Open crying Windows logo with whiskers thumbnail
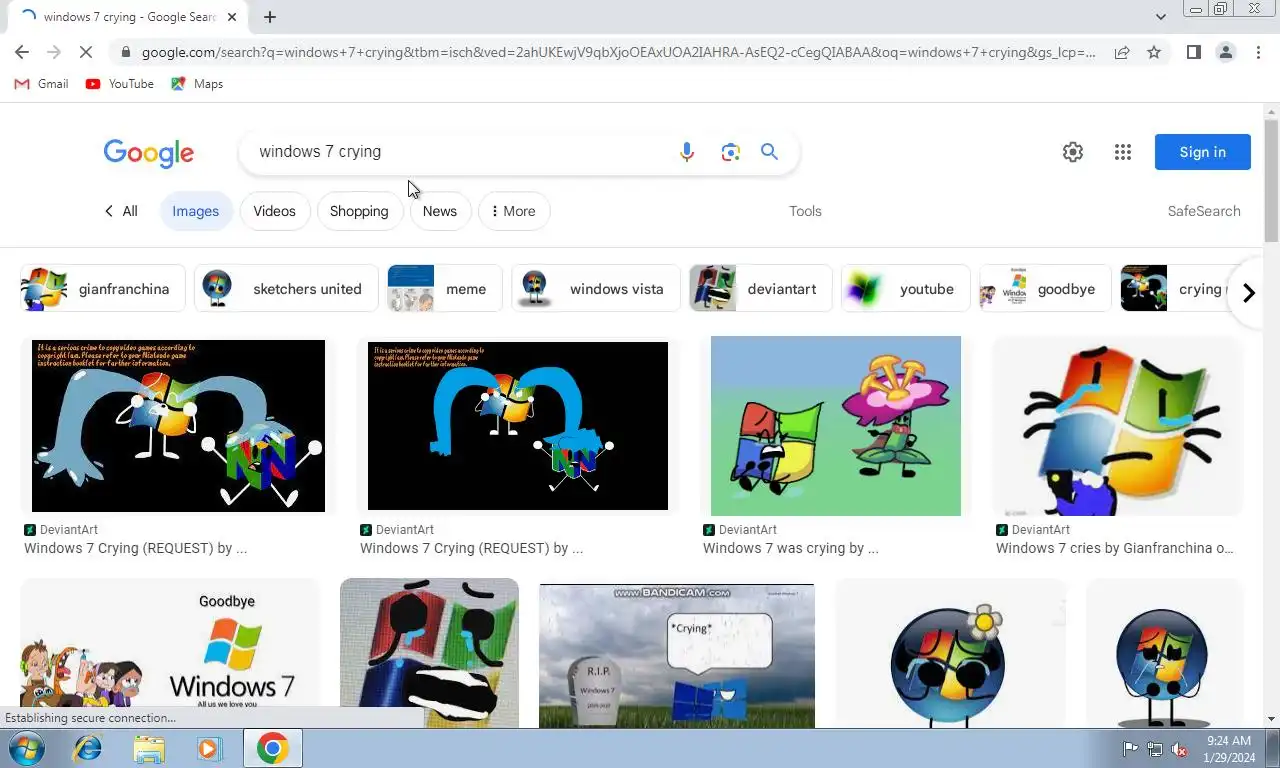Viewport: 1280px width, 768px height. click(x=1117, y=426)
